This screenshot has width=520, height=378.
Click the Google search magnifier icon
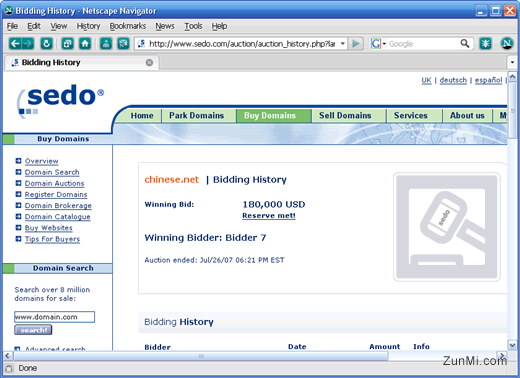click(465, 43)
